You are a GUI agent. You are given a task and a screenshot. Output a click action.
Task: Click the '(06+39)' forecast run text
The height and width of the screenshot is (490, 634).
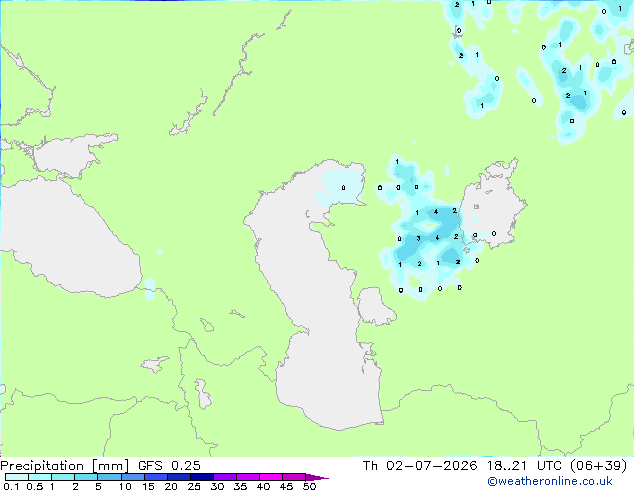coord(598,466)
